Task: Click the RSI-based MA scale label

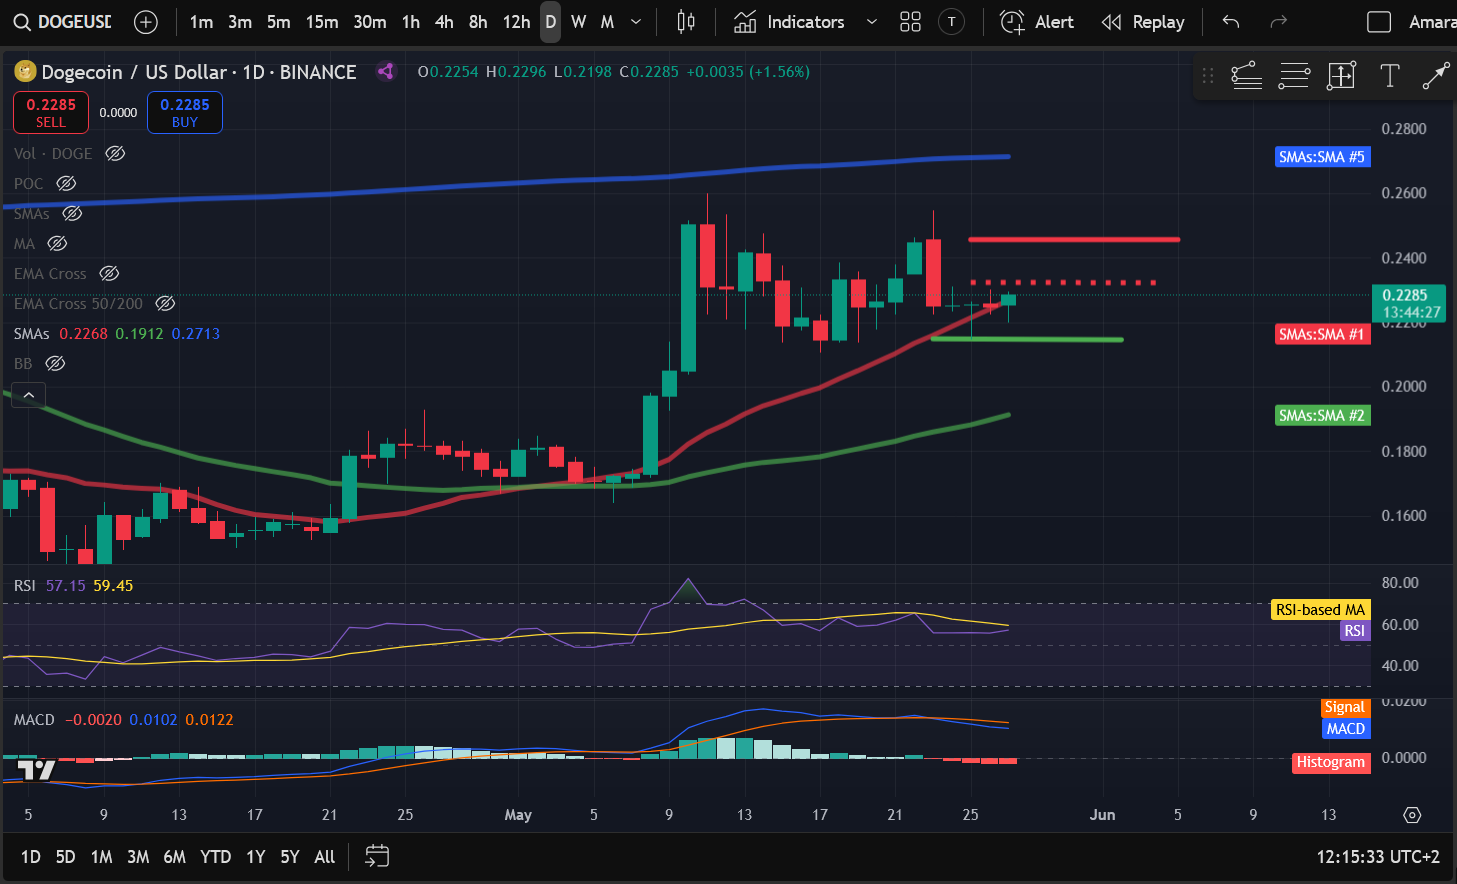Action: pyautogui.click(x=1320, y=609)
